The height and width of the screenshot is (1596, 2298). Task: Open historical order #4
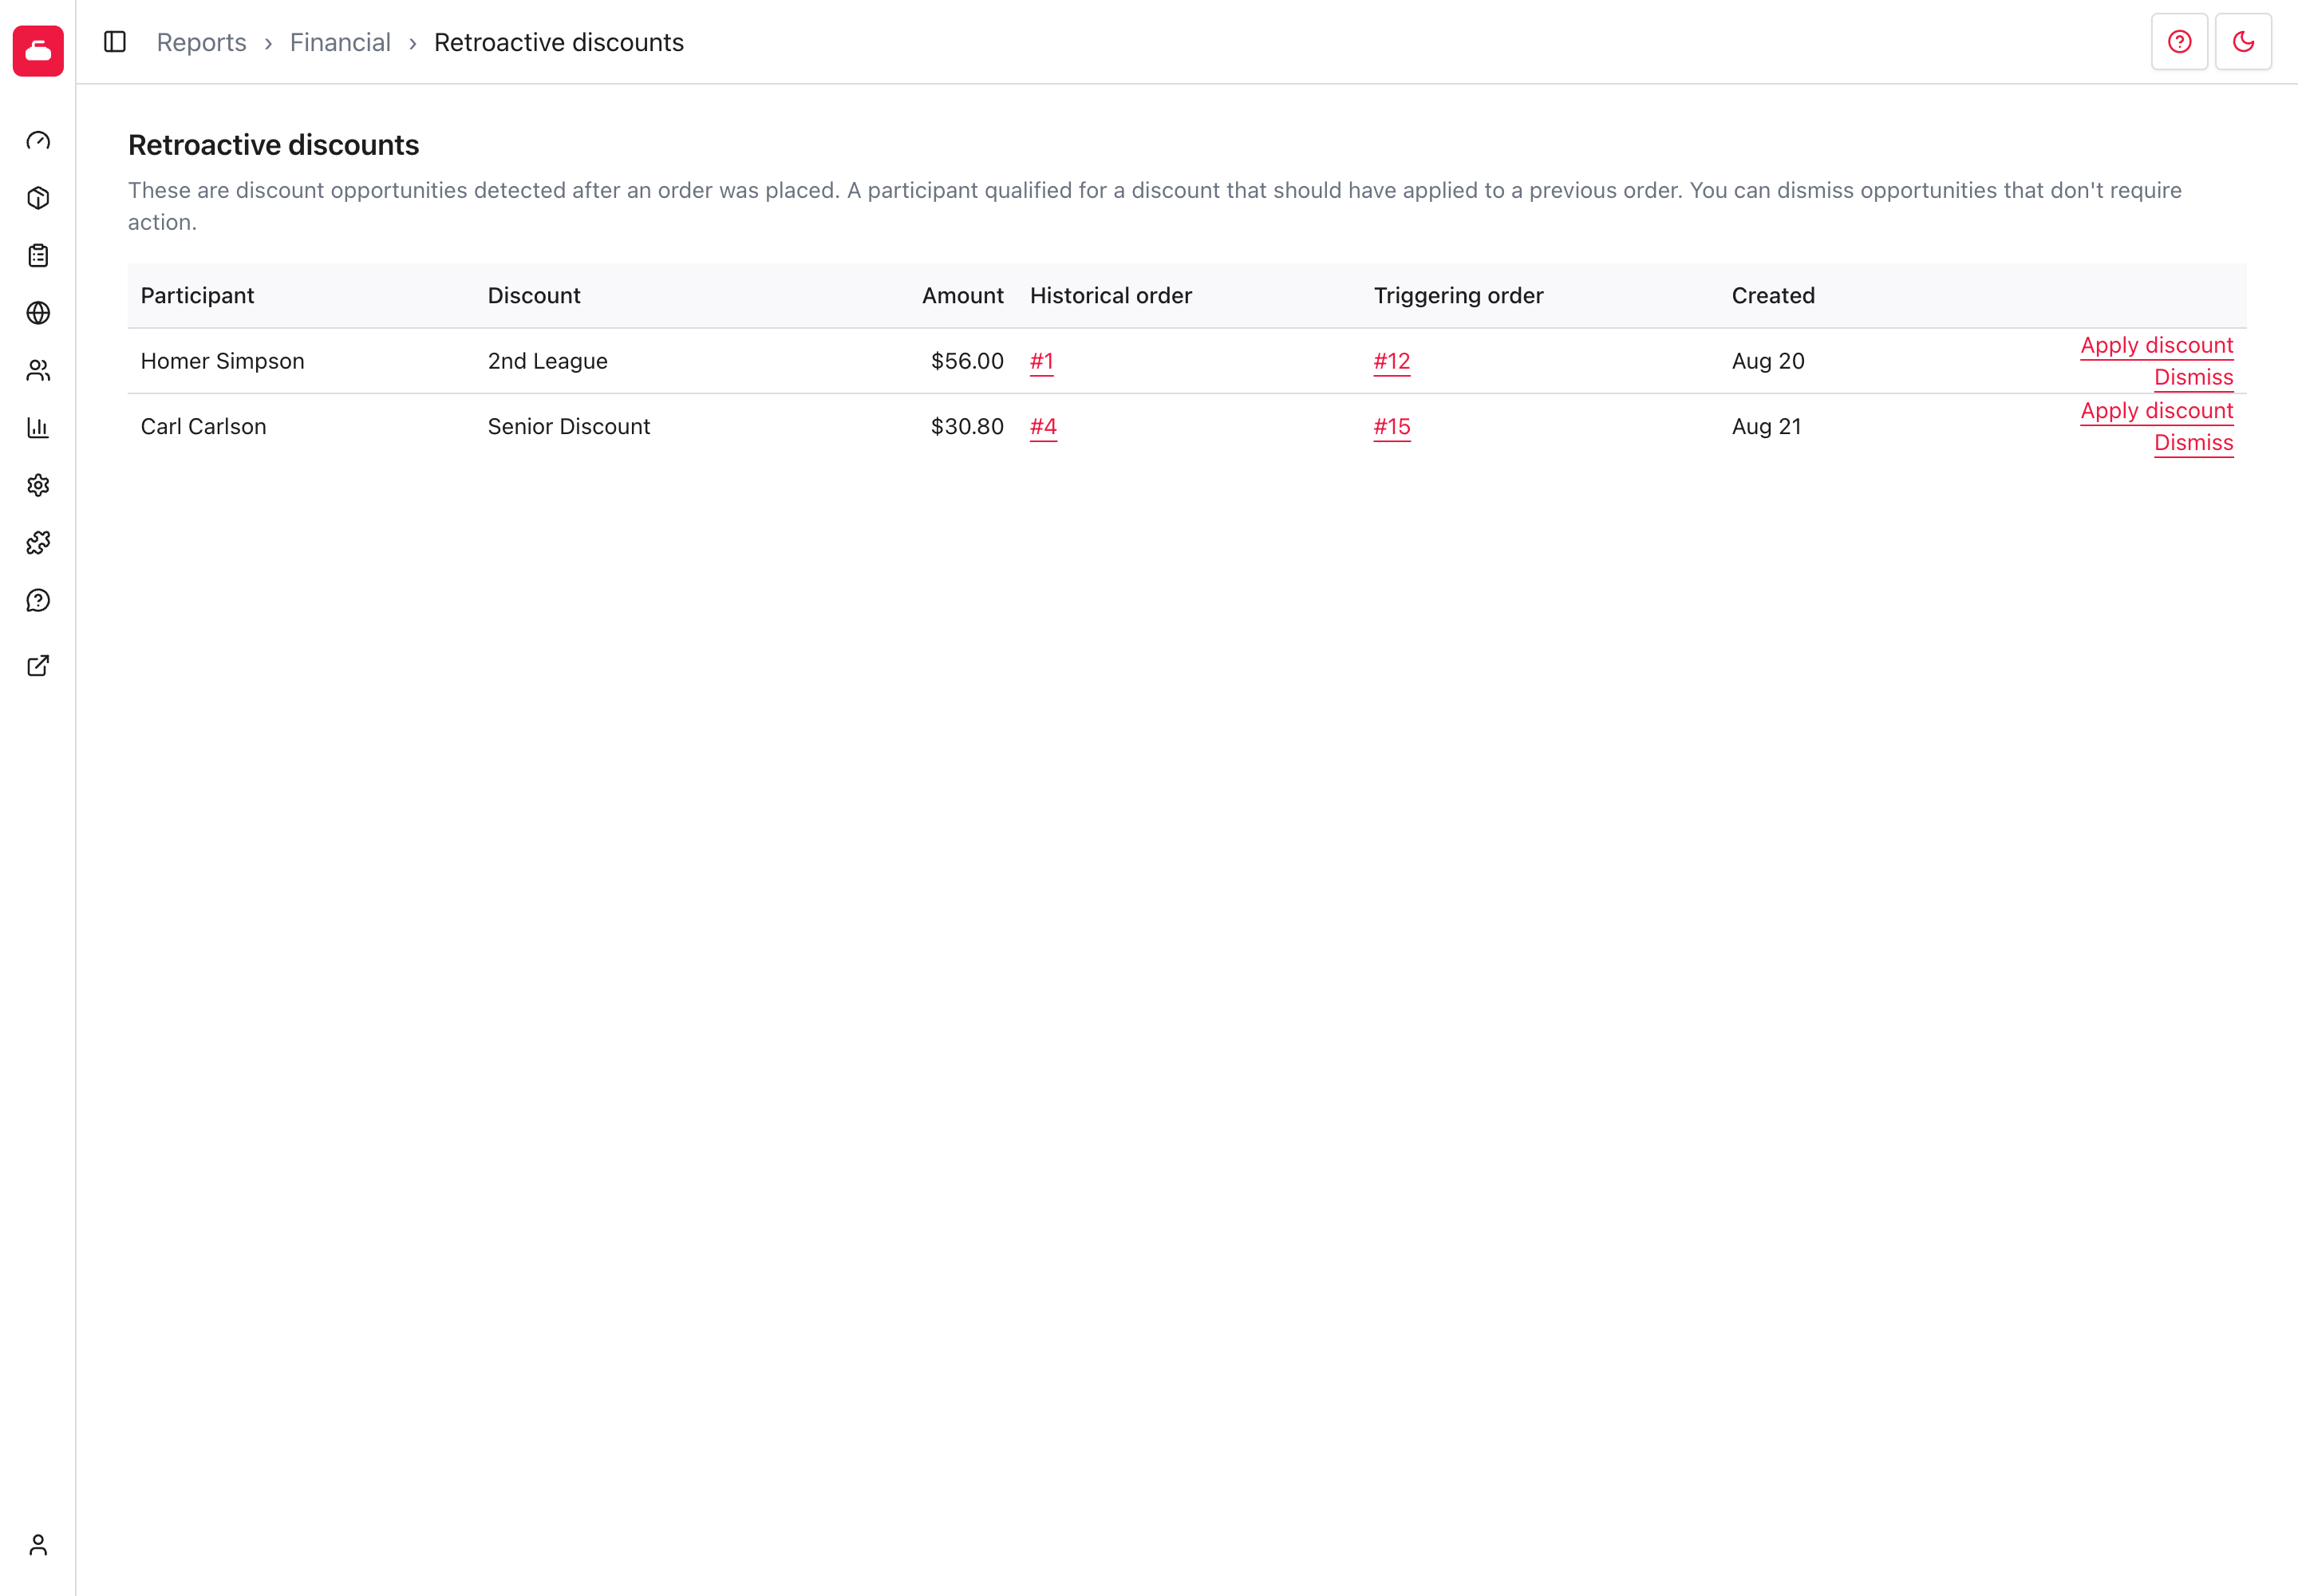[x=1043, y=427]
